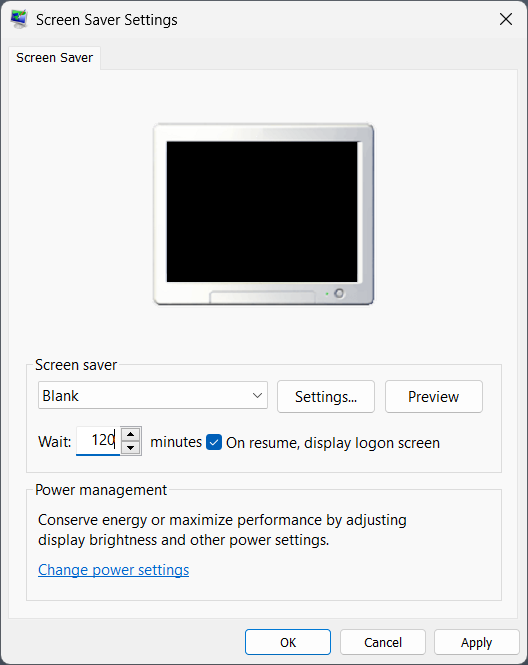Open the Change power settings link
Screen dimensions: 528x665
tap(113, 570)
